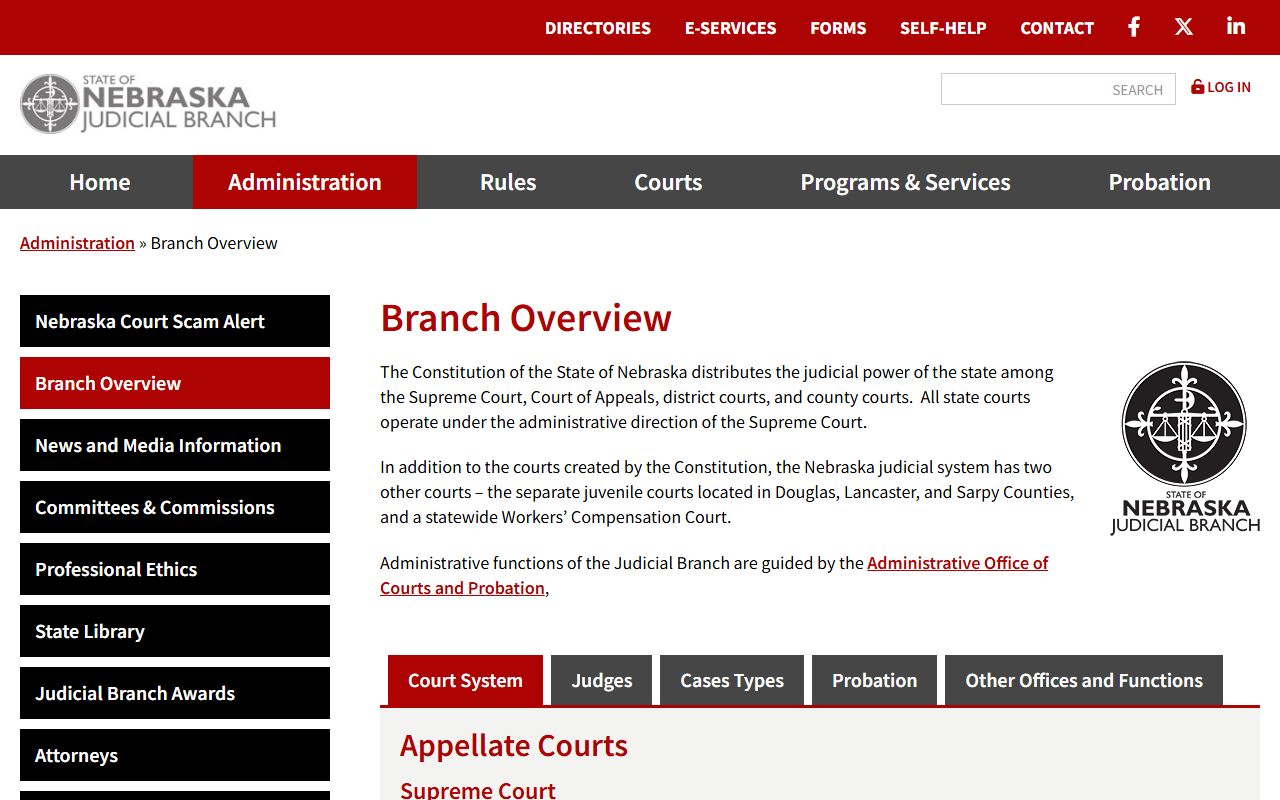Open Attorneys sidebar item
This screenshot has height=800, width=1280.
click(x=175, y=755)
